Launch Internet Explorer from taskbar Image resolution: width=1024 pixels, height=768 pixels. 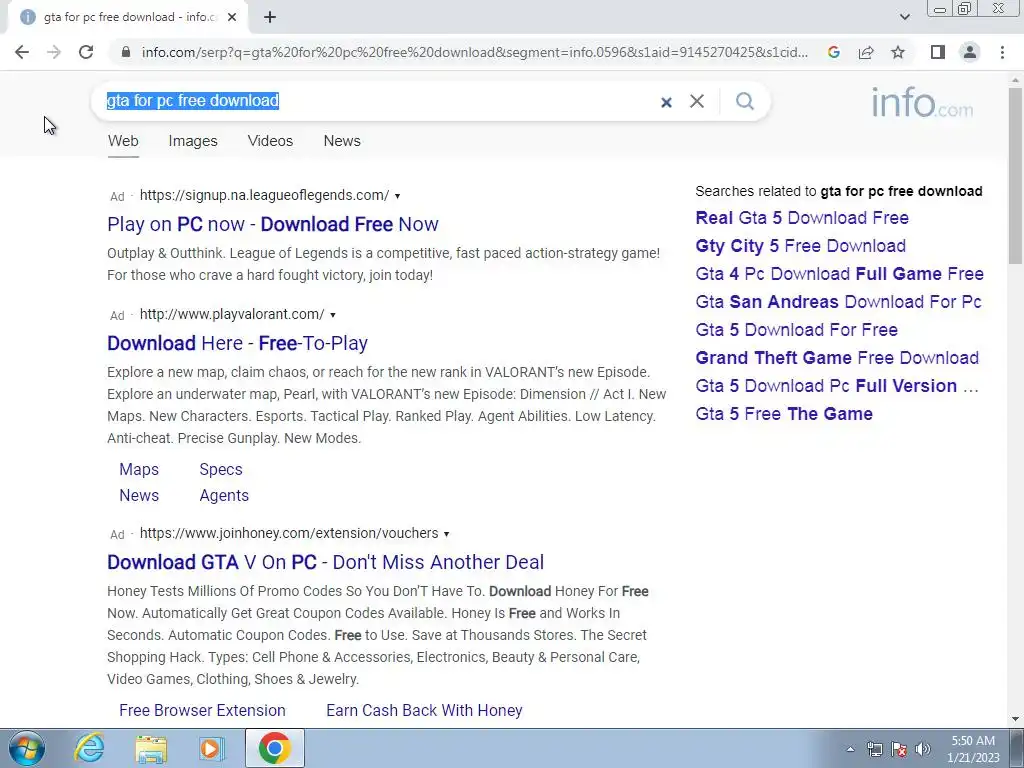coord(89,748)
